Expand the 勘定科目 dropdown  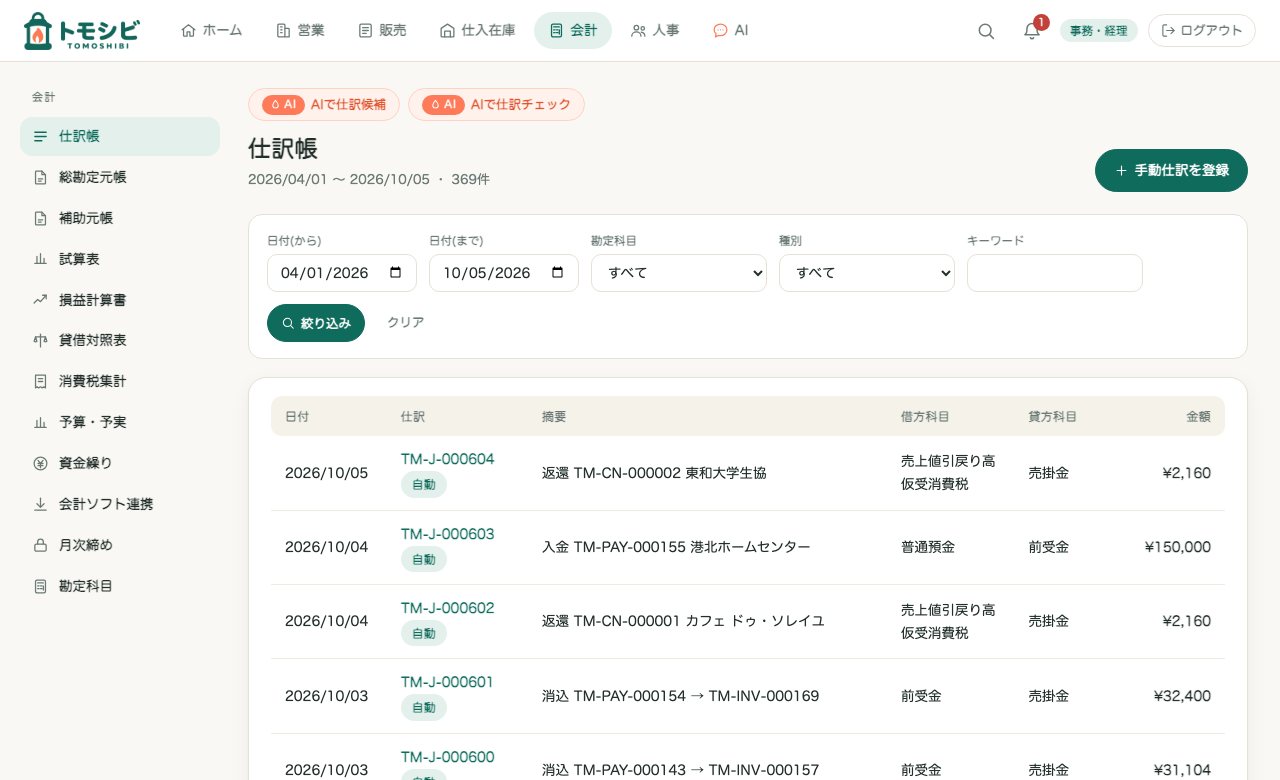679,273
